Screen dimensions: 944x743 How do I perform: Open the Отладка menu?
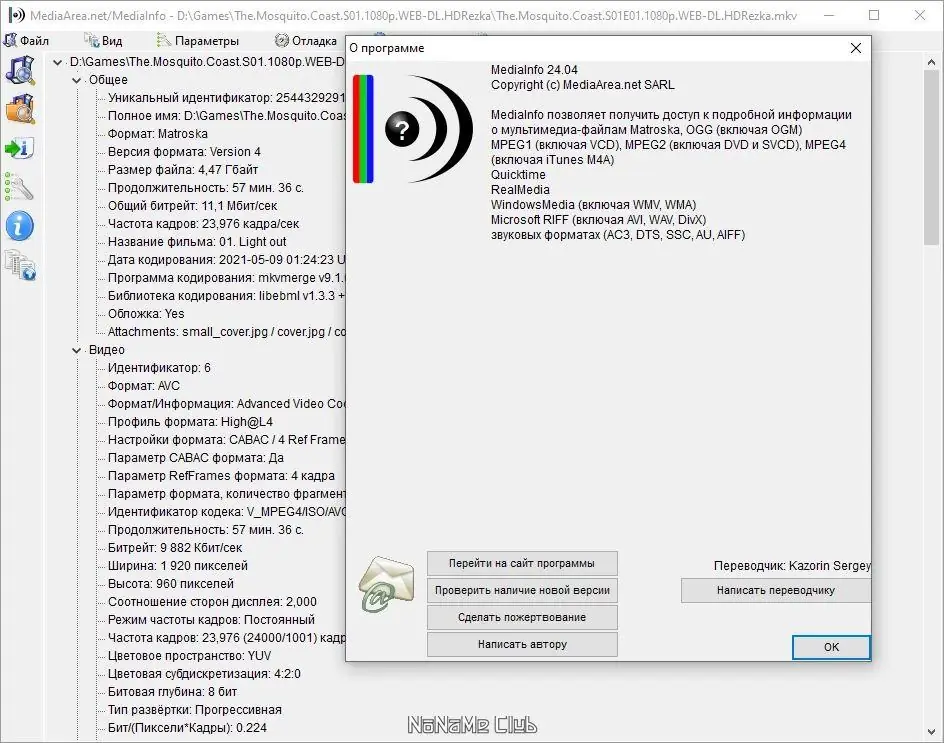tap(306, 40)
